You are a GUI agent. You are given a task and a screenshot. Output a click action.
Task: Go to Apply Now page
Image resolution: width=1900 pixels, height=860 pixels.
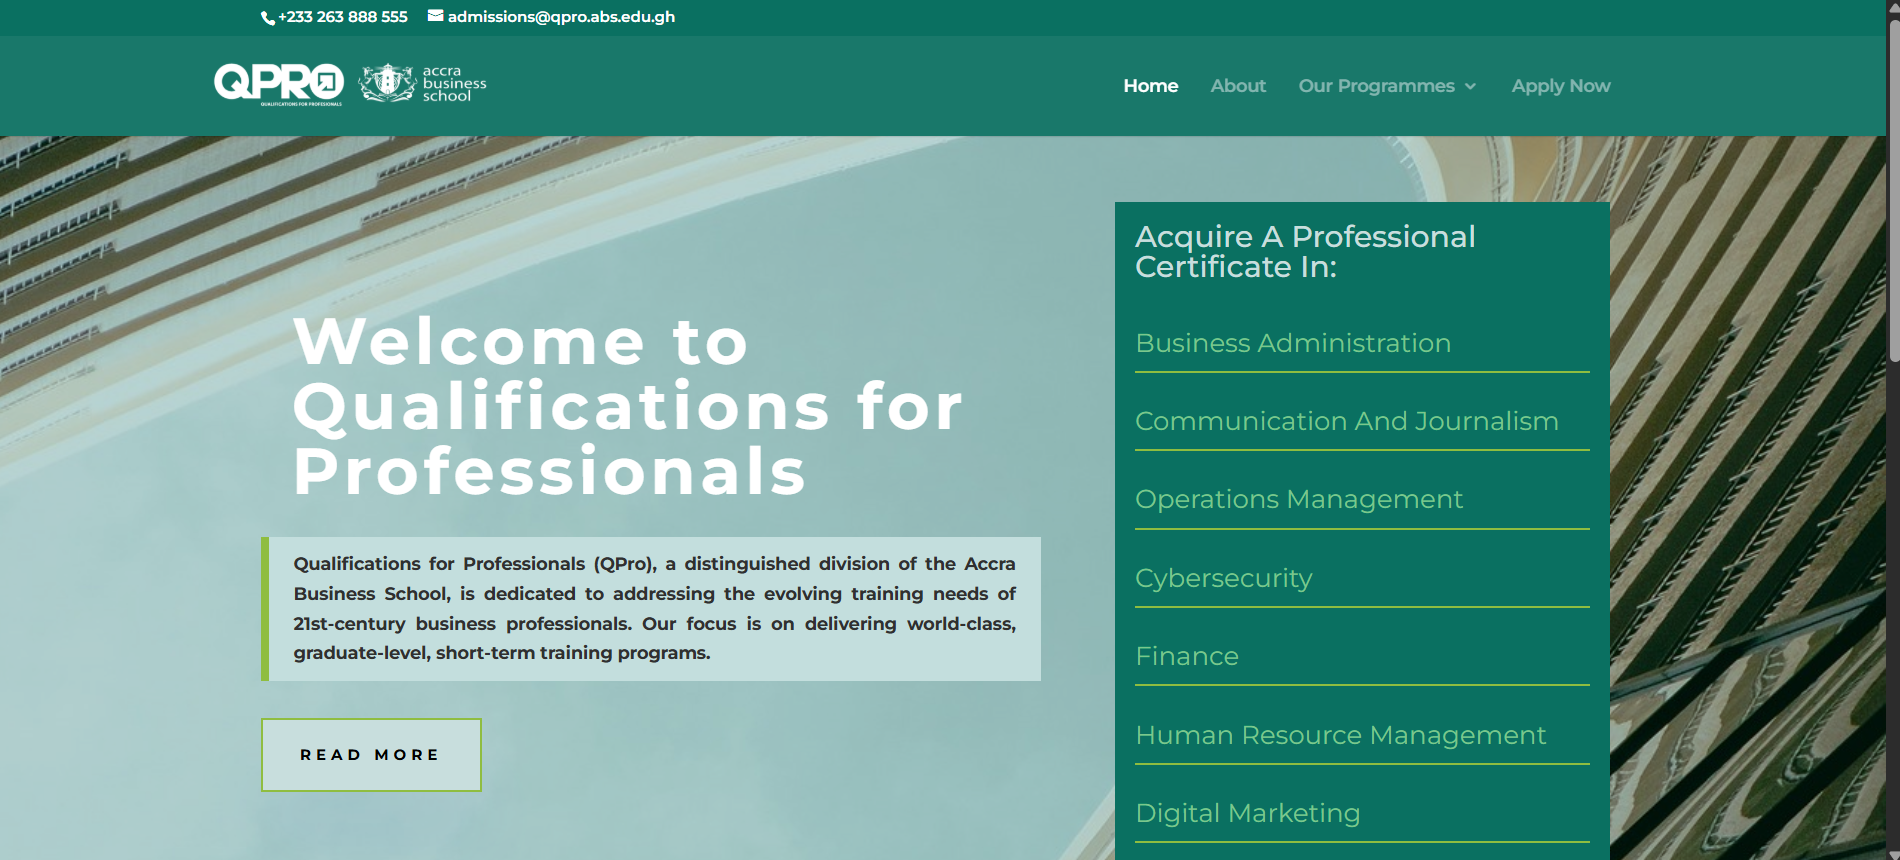[x=1560, y=86]
